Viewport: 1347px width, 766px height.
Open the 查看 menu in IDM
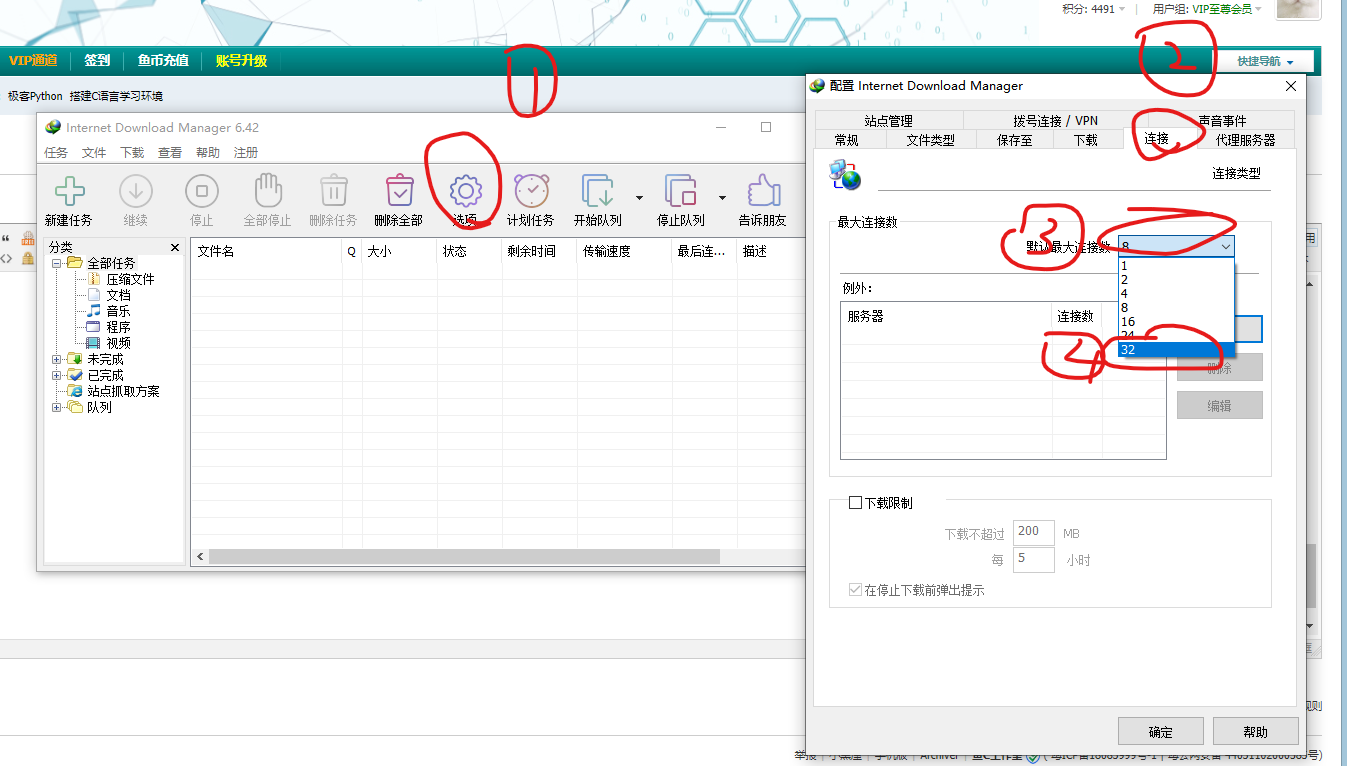[x=170, y=153]
